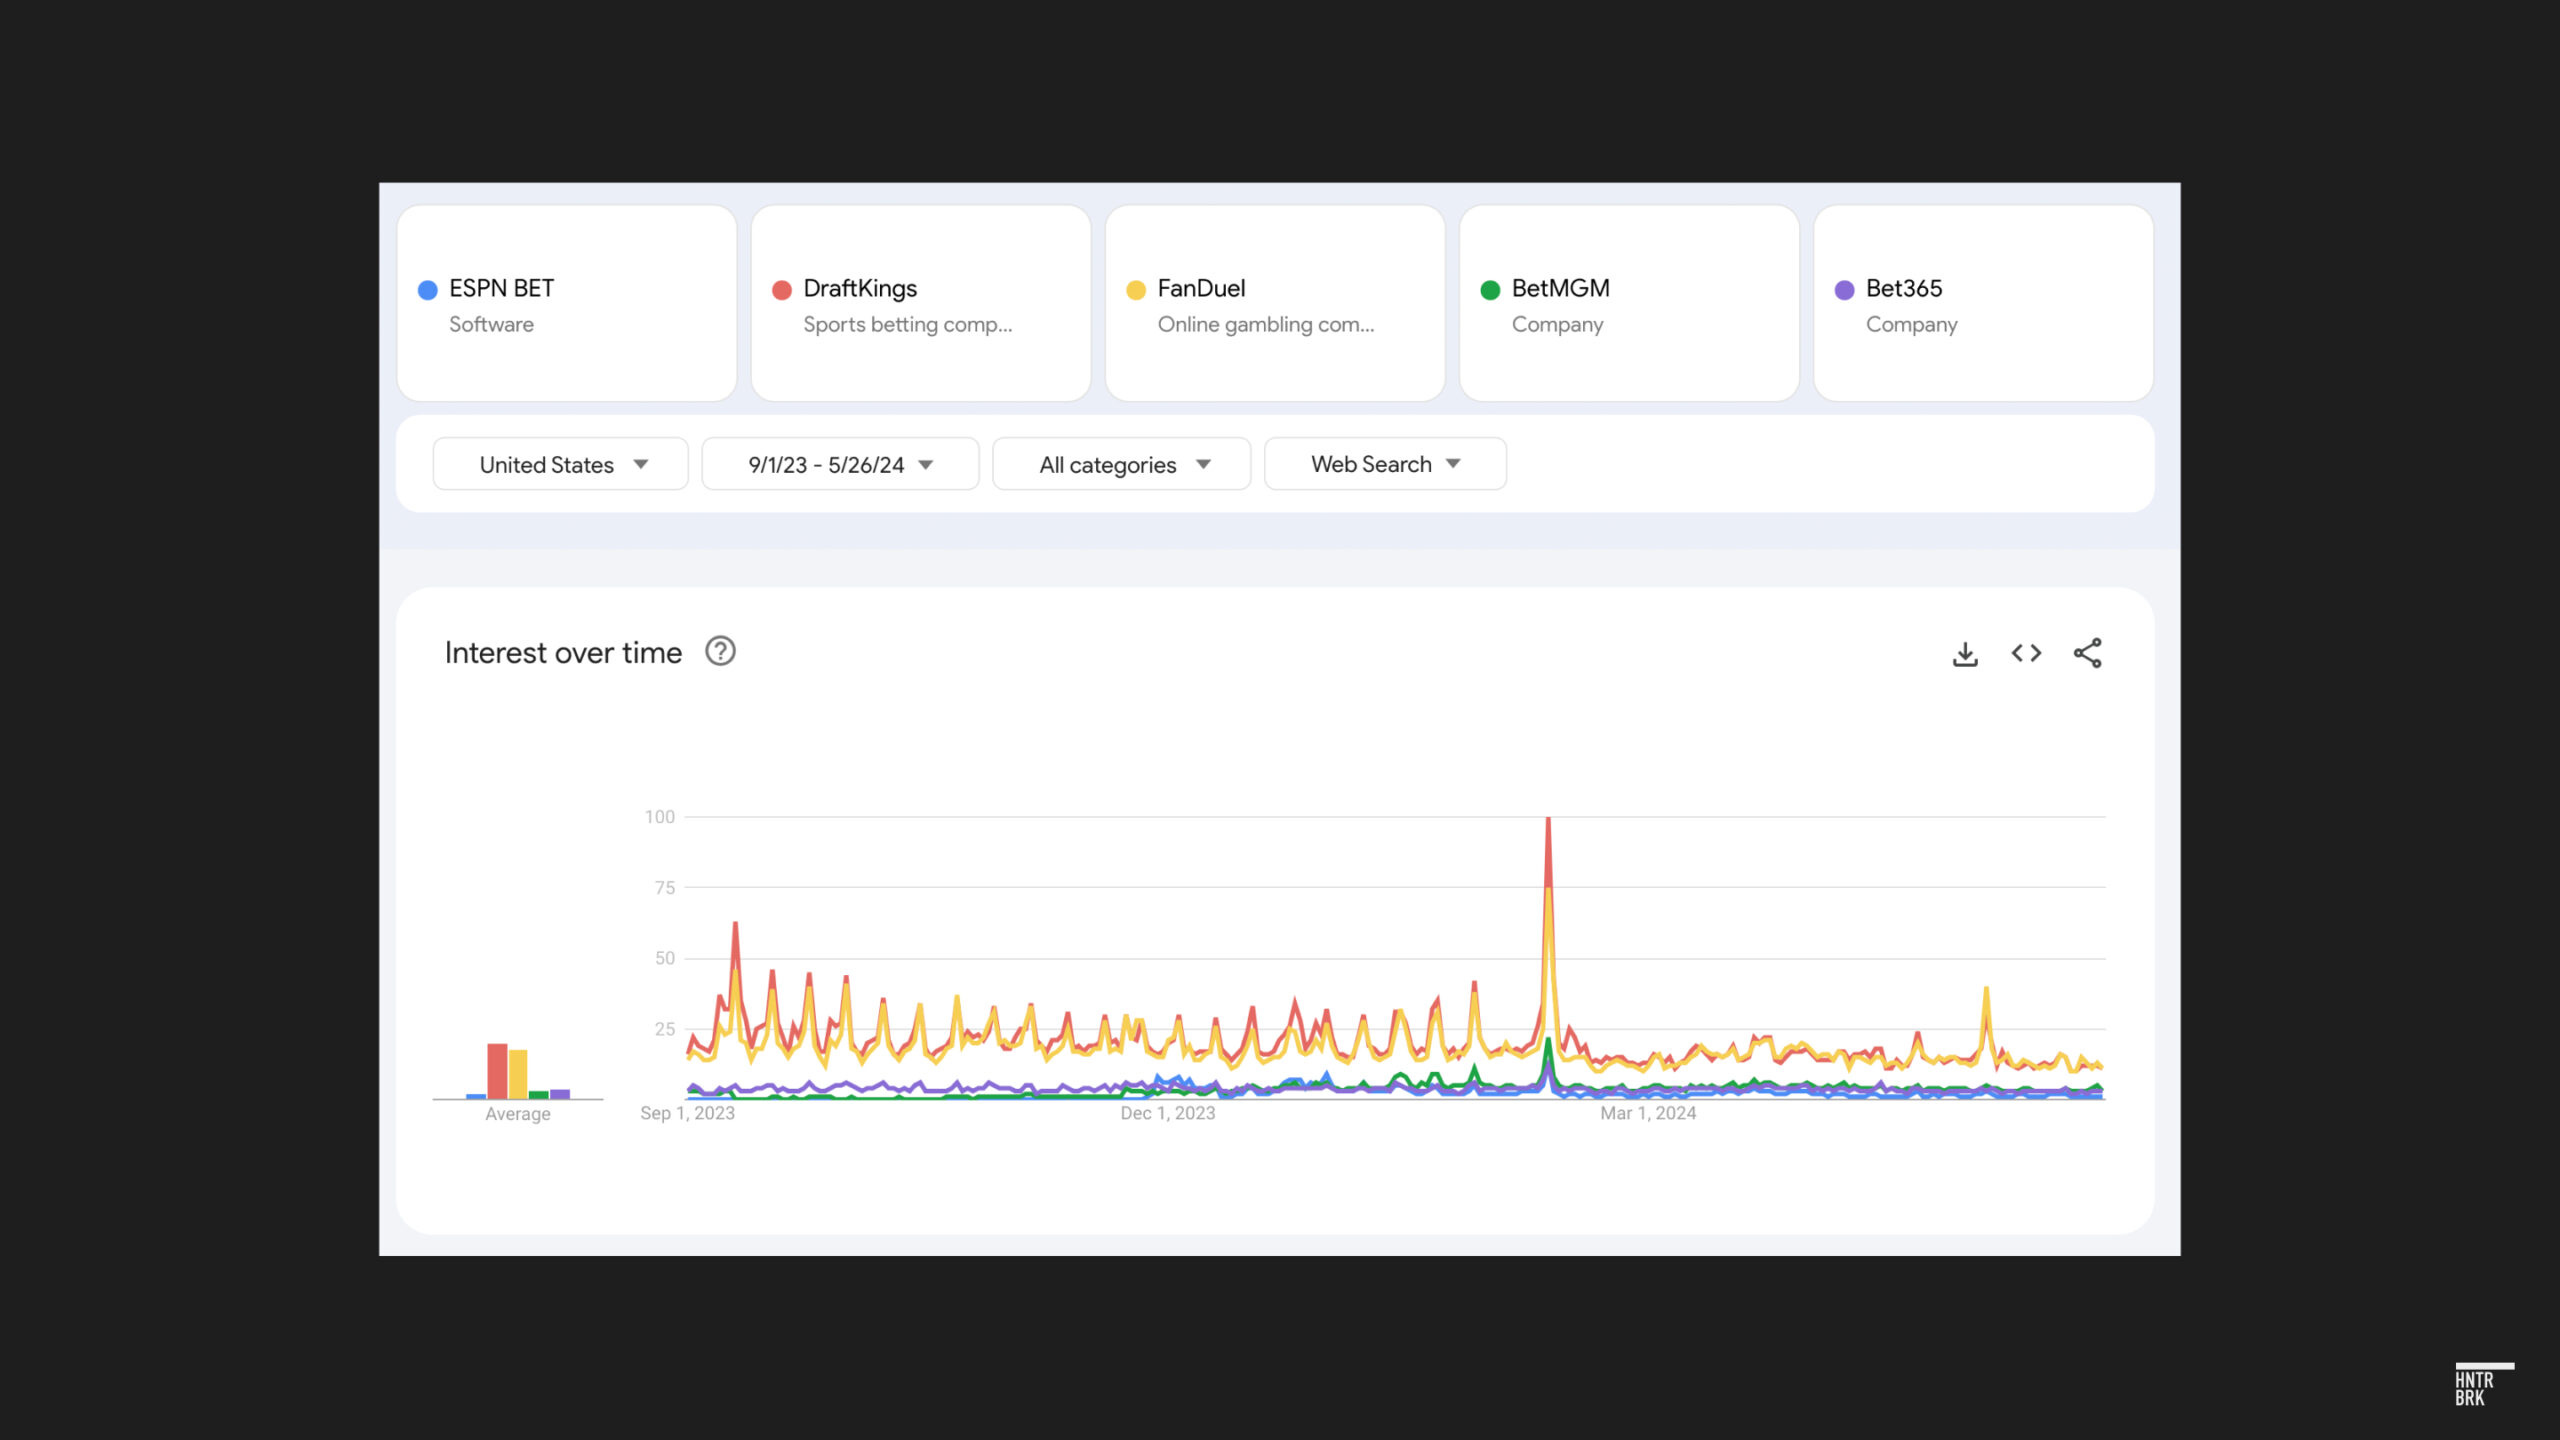Click the download CSV icon
Image resolution: width=2560 pixels, height=1440 pixels.
[x=1965, y=654]
